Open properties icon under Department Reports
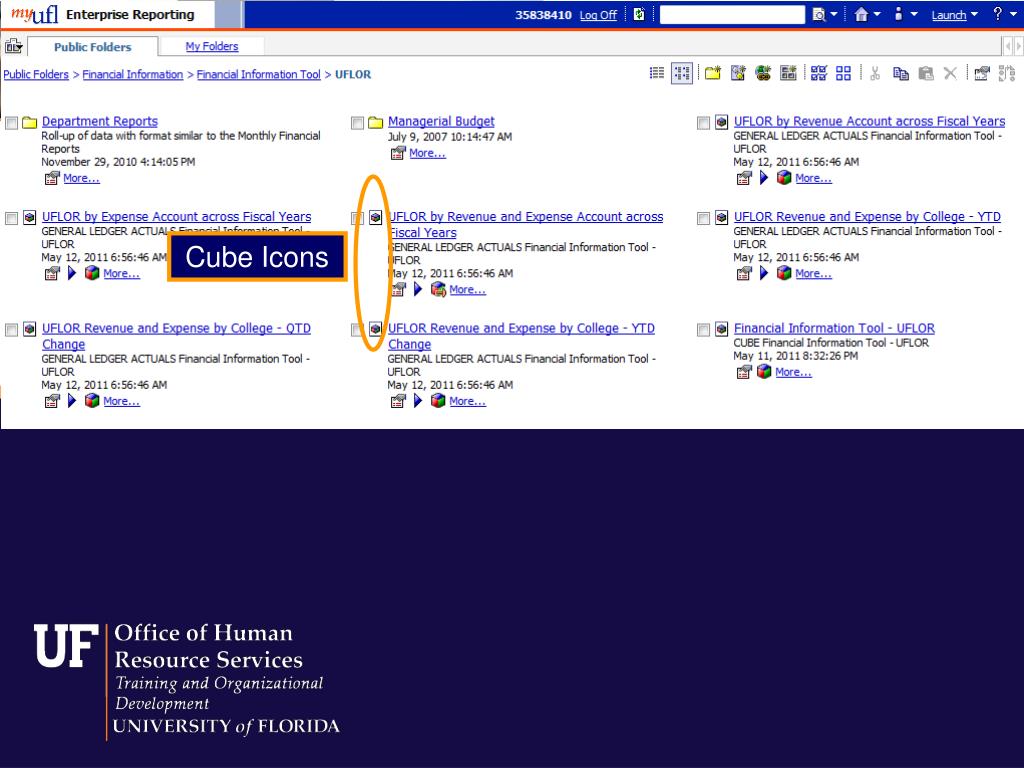Viewport: 1024px width, 768px height. [52, 178]
